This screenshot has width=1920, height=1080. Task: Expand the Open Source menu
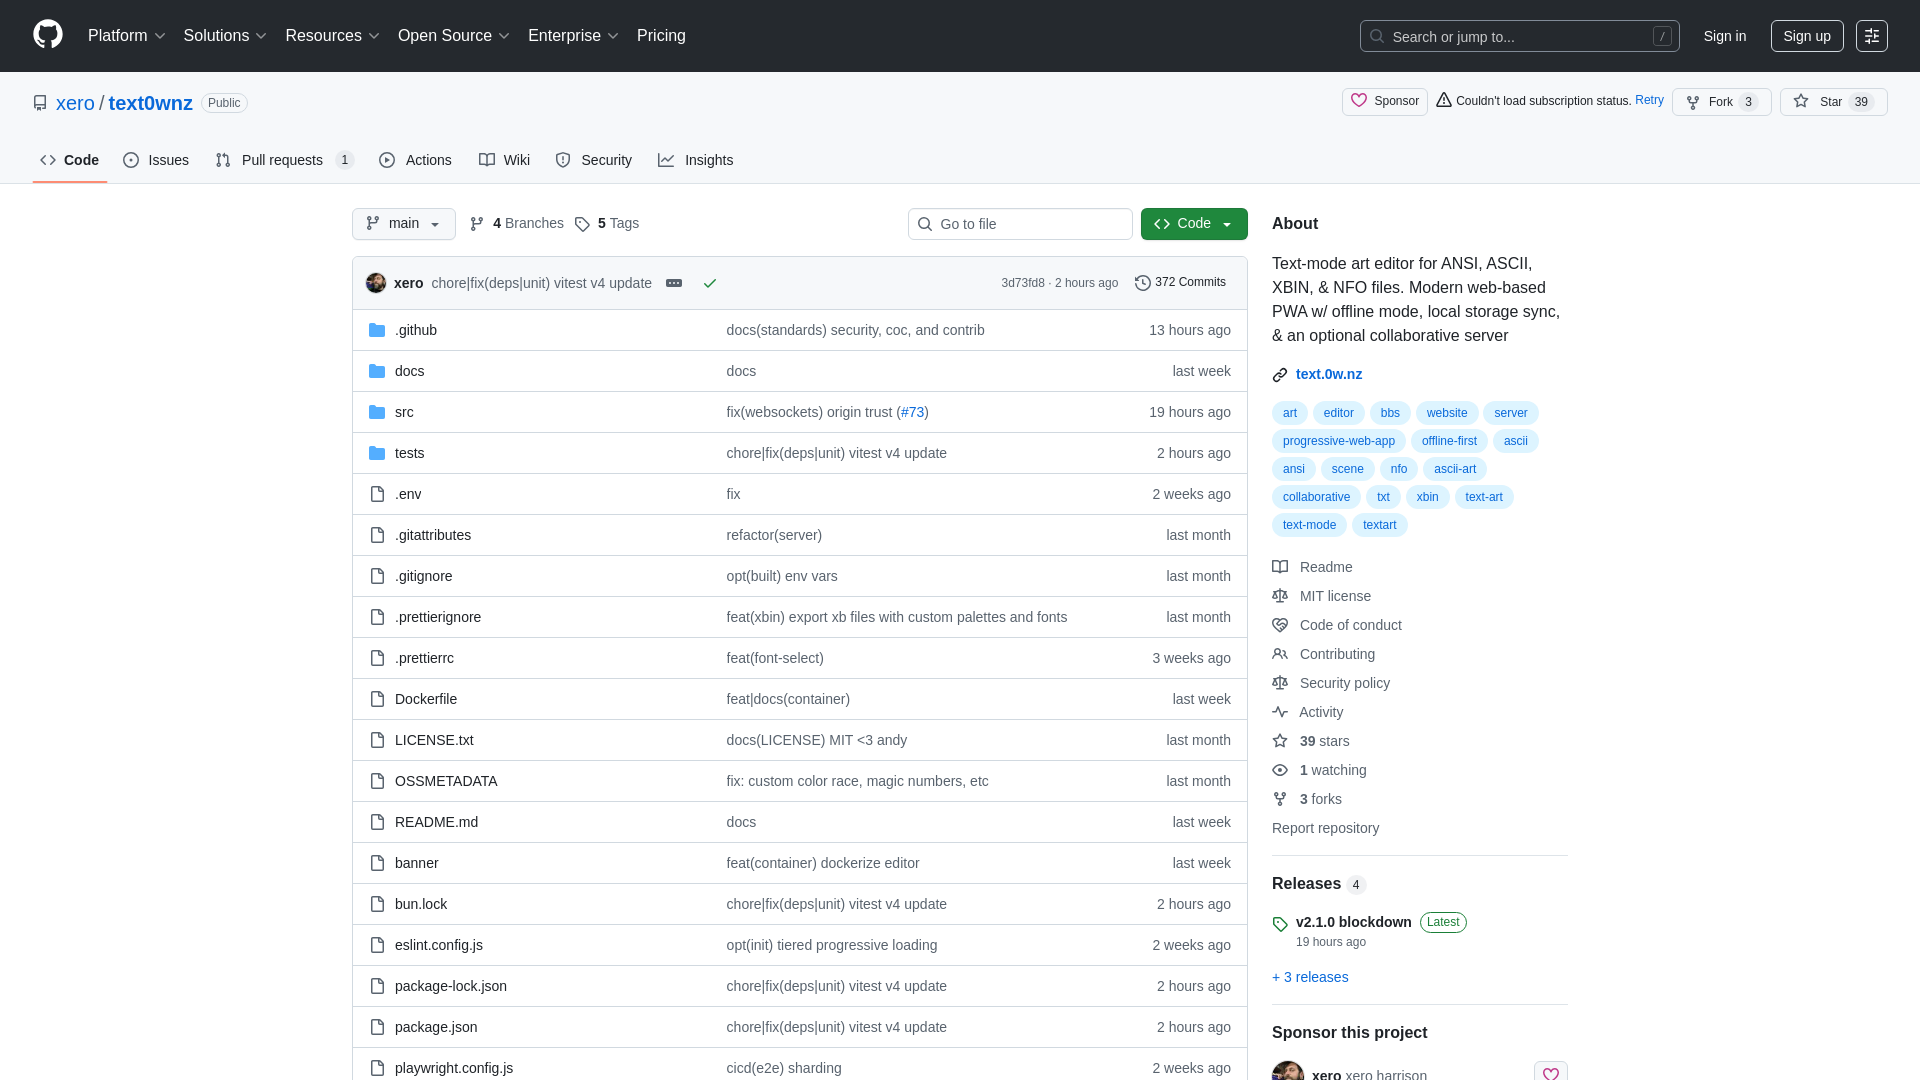click(x=453, y=36)
